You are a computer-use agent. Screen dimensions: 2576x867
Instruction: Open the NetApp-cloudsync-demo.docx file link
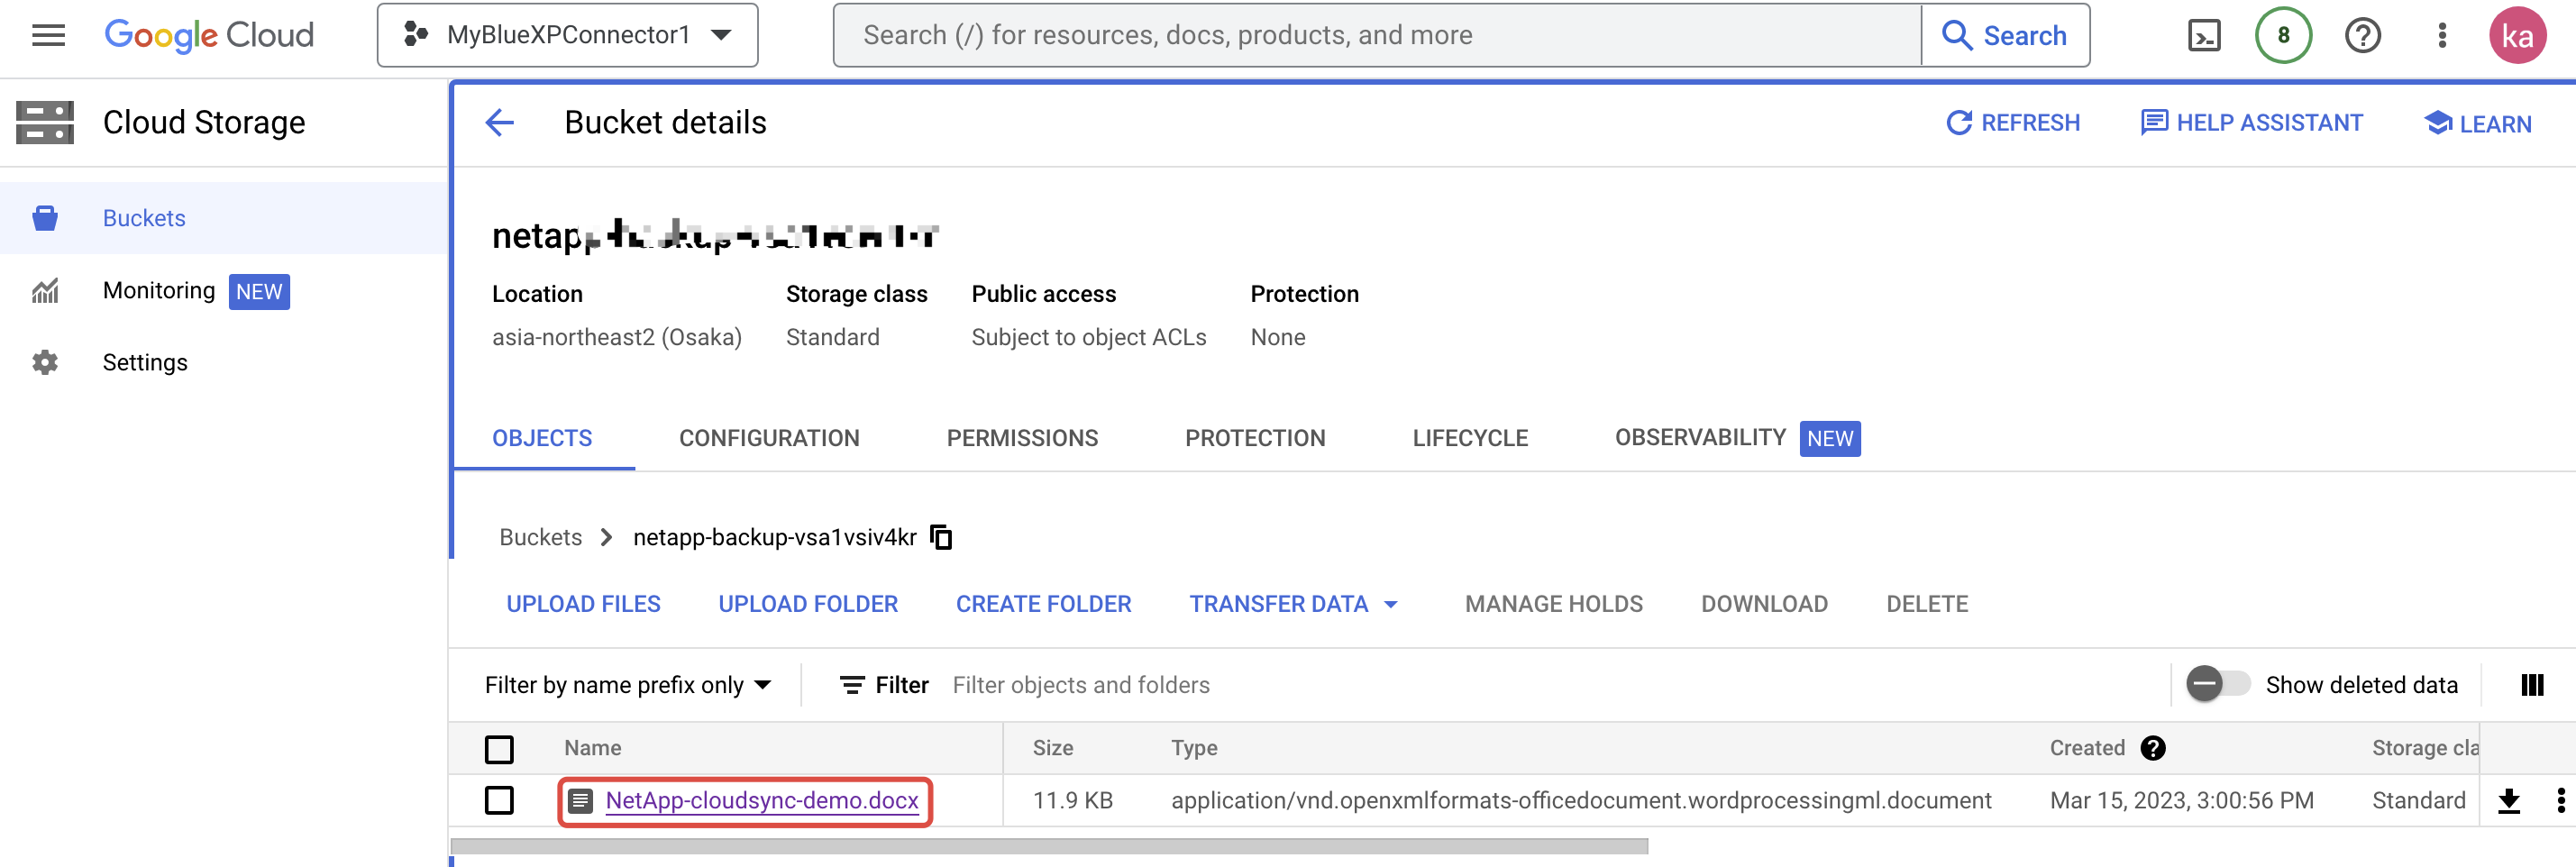761,801
